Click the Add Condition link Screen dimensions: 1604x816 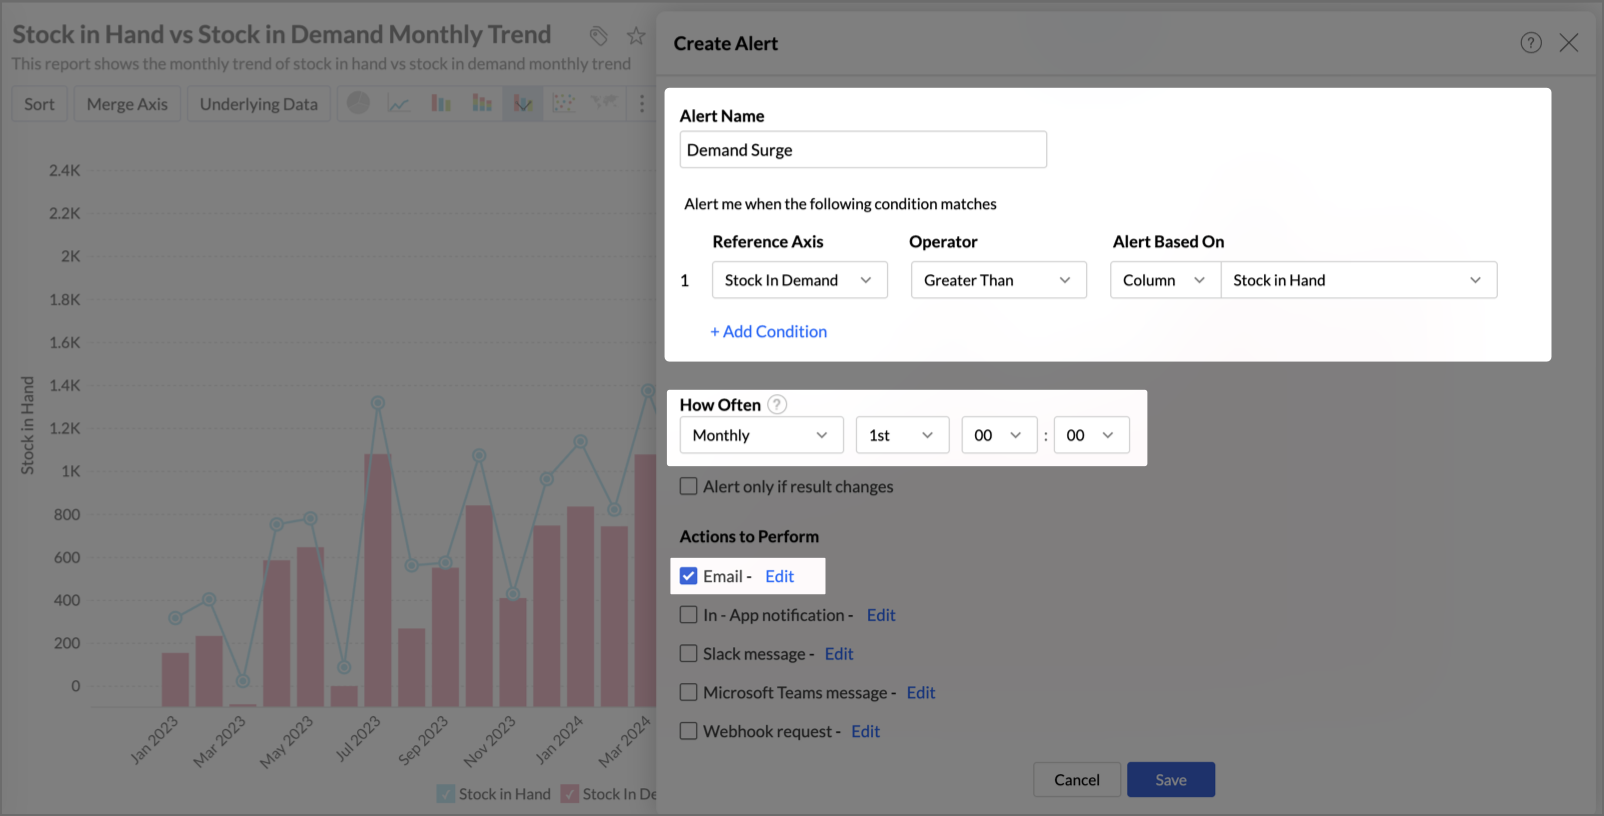[x=768, y=332]
